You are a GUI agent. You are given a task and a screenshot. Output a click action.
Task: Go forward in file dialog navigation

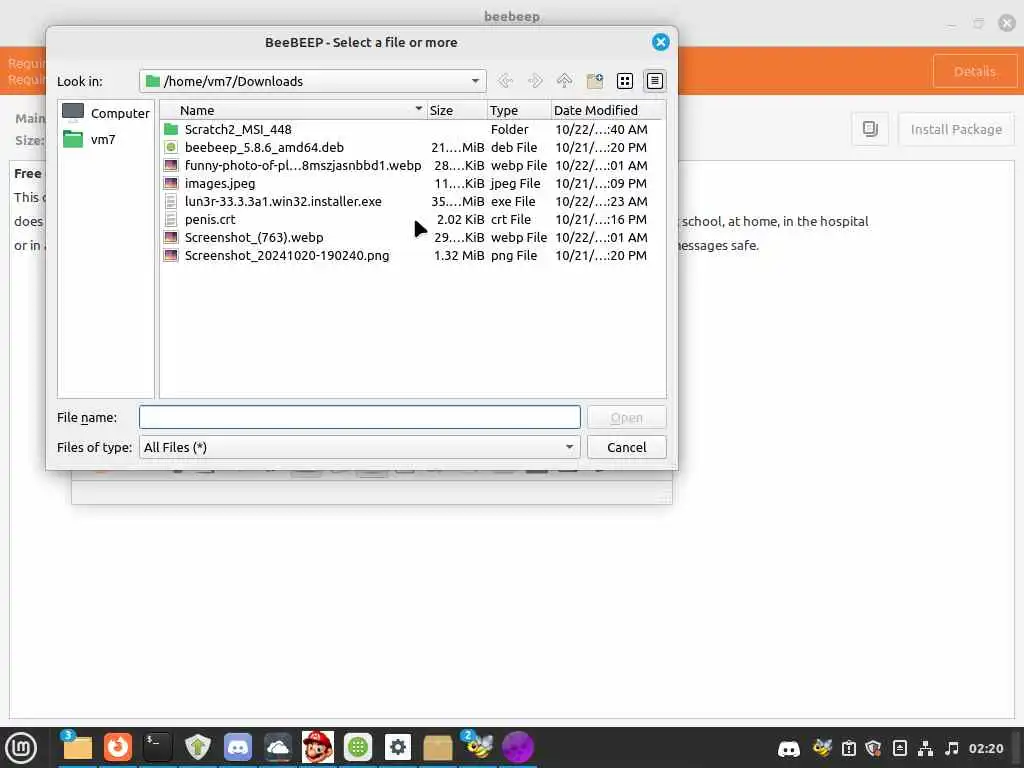pyautogui.click(x=535, y=81)
